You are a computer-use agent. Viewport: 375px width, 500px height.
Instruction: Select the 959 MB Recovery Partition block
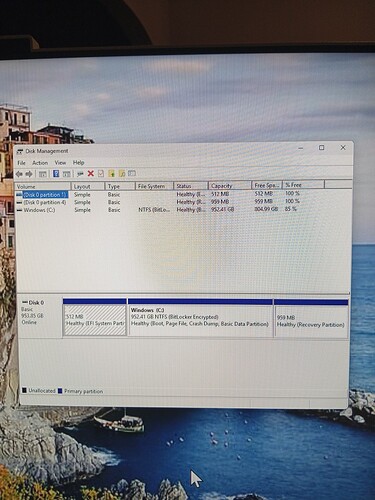pyautogui.click(x=311, y=320)
